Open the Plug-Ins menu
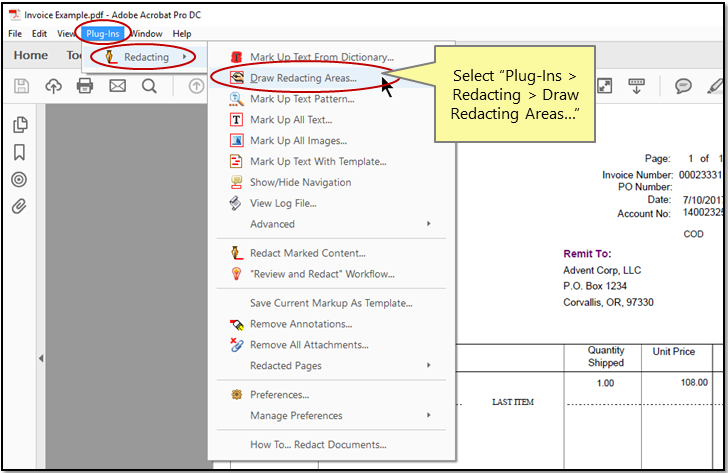728x473 pixels. point(105,33)
